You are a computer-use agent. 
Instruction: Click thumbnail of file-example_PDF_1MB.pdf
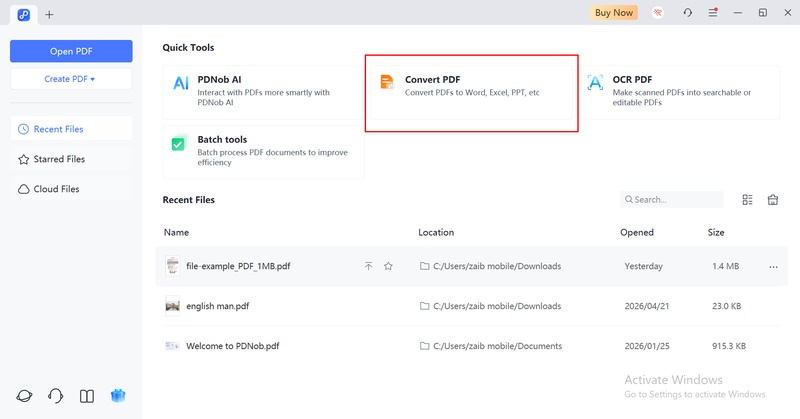(x=172, y=266)
